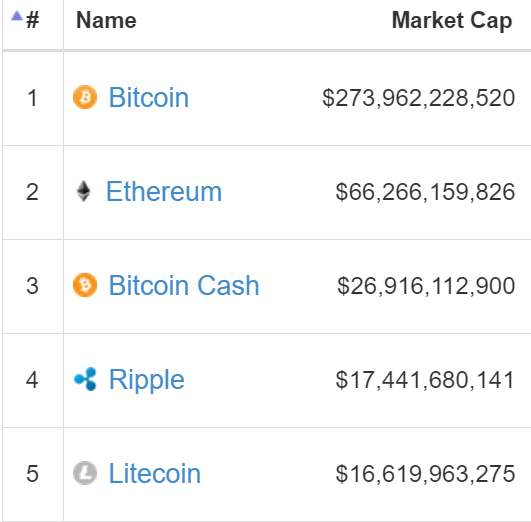Open the Bitcoin link
Viewport: 531px width, 522px height.
pyautogui.click(x=149, y=98)
